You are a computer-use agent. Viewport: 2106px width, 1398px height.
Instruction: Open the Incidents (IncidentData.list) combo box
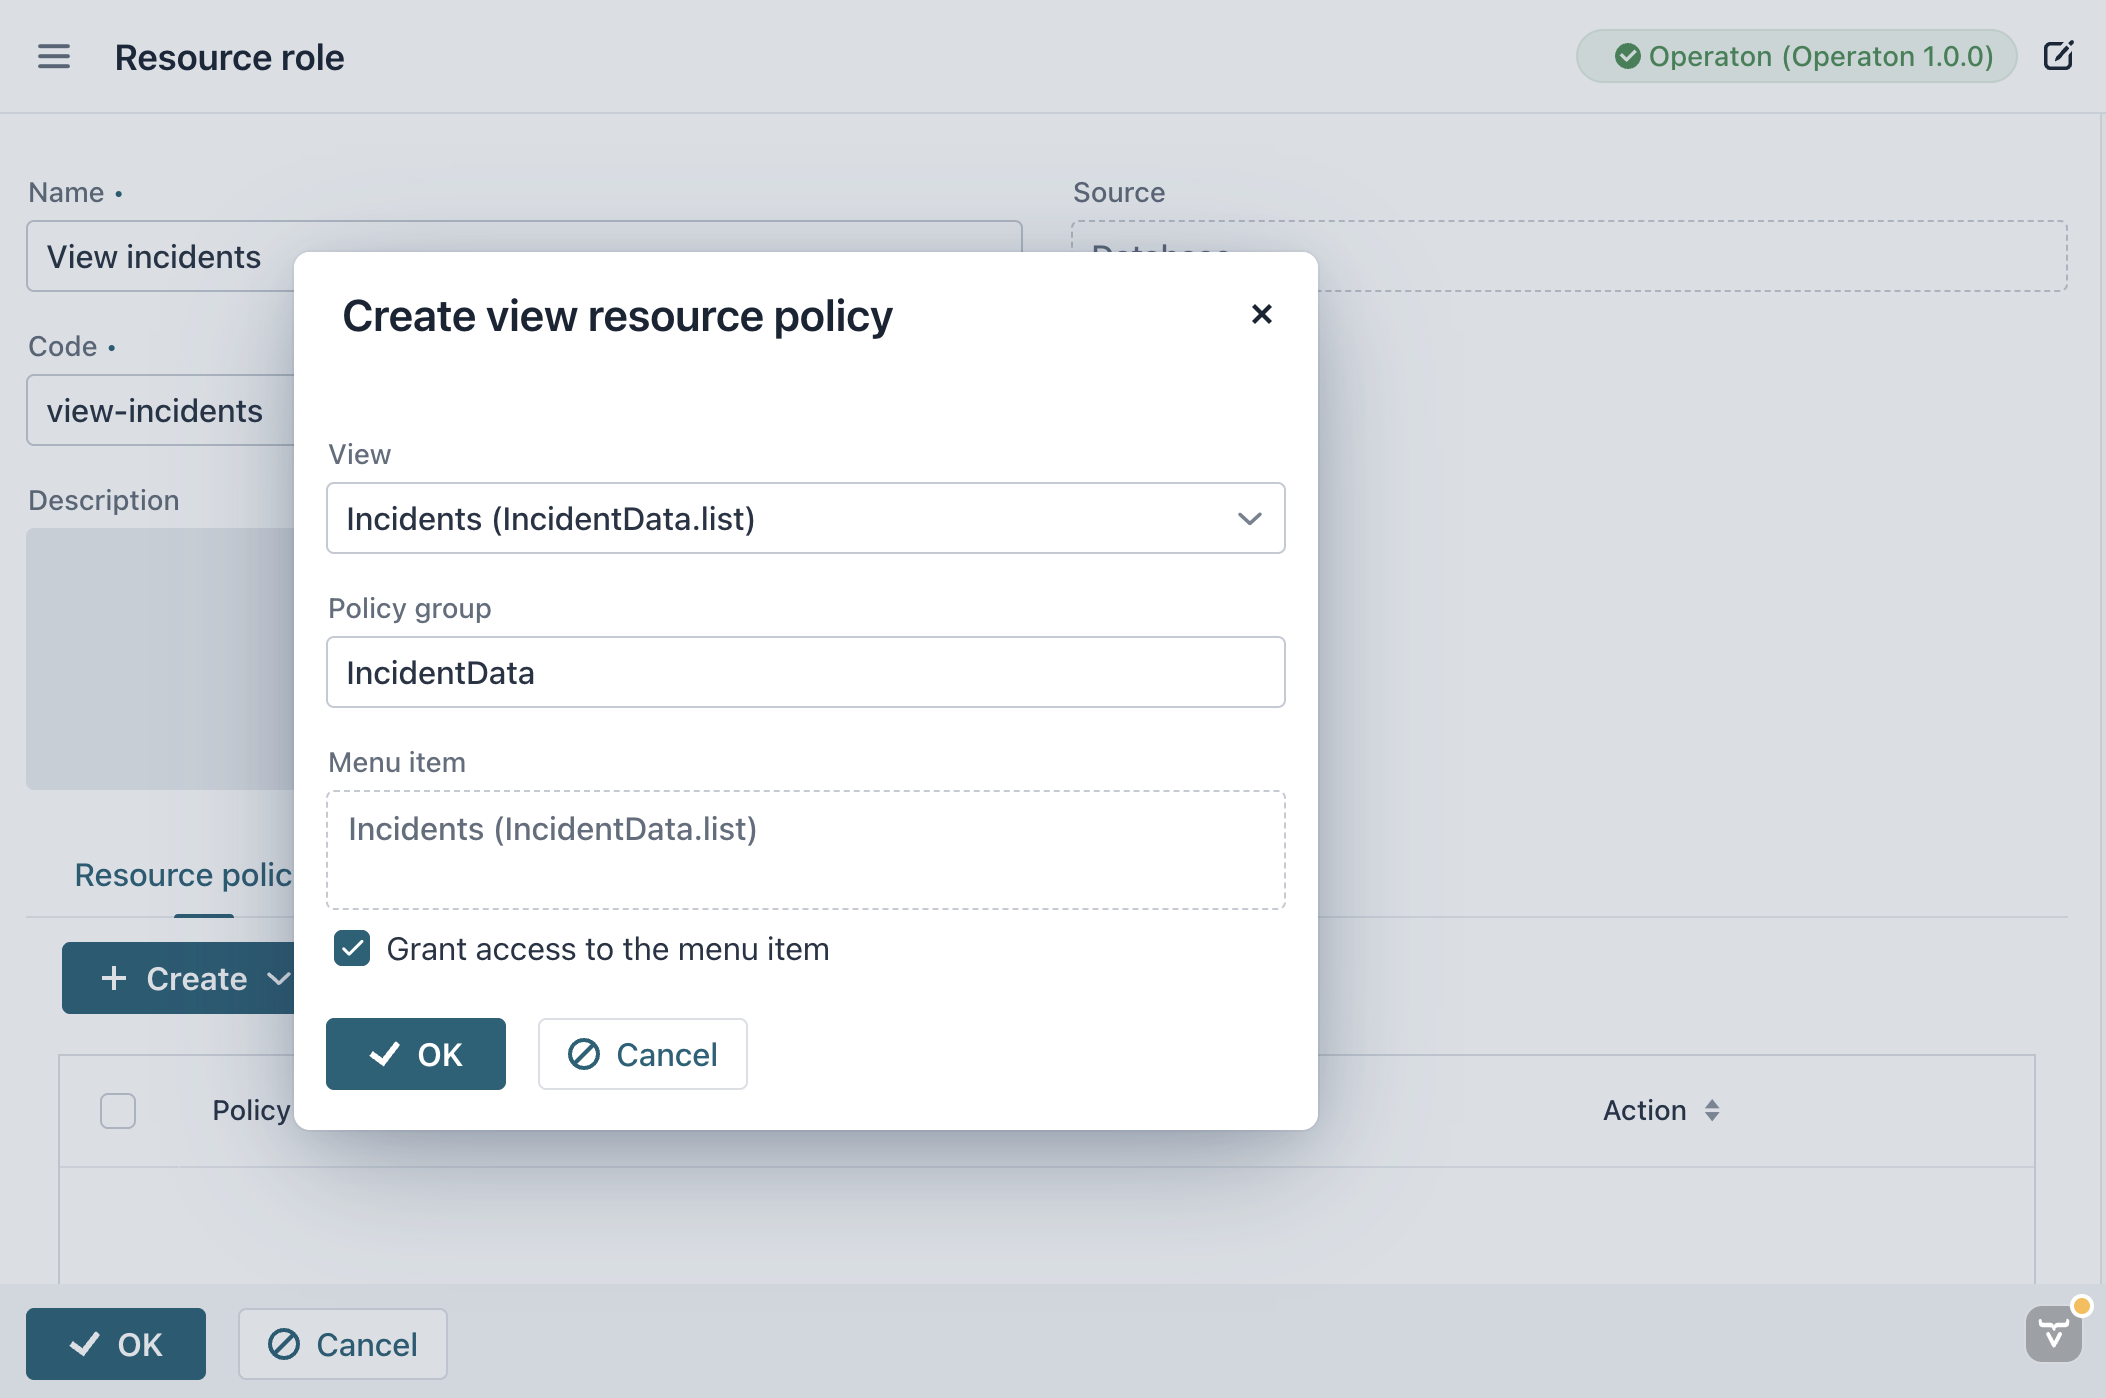780,518
